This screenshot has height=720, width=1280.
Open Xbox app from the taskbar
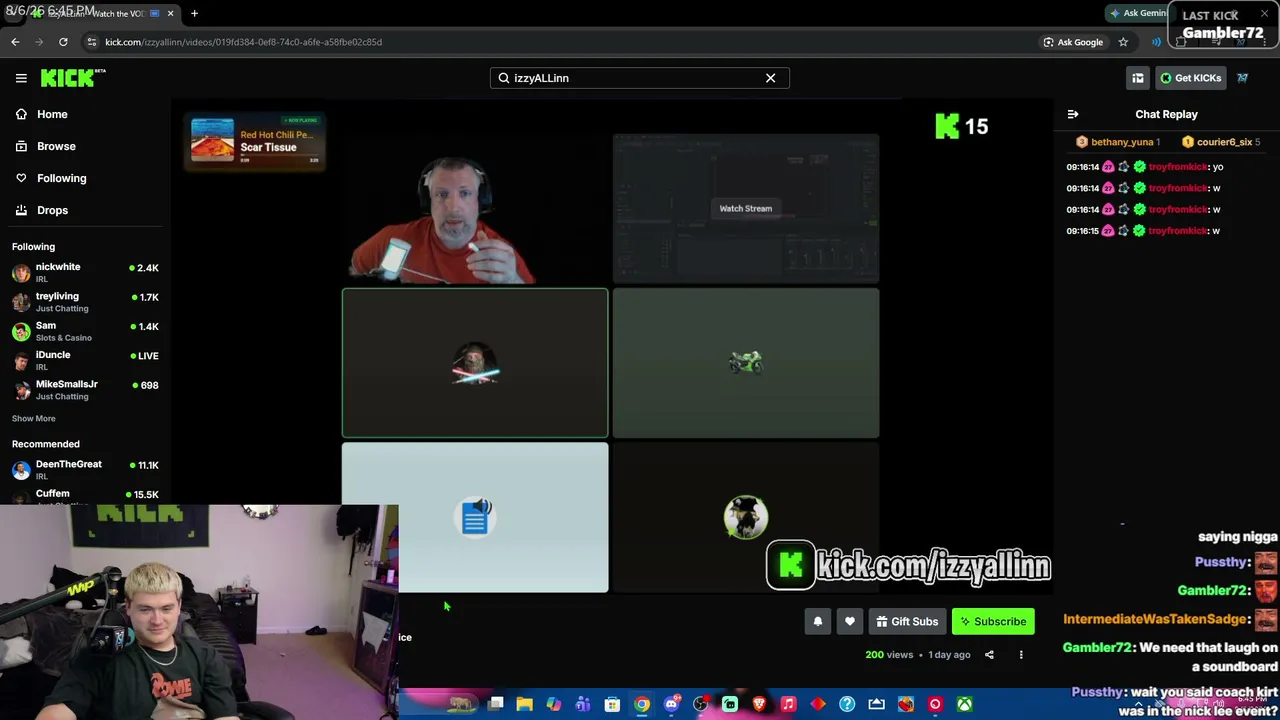click(x=964, y=704)
